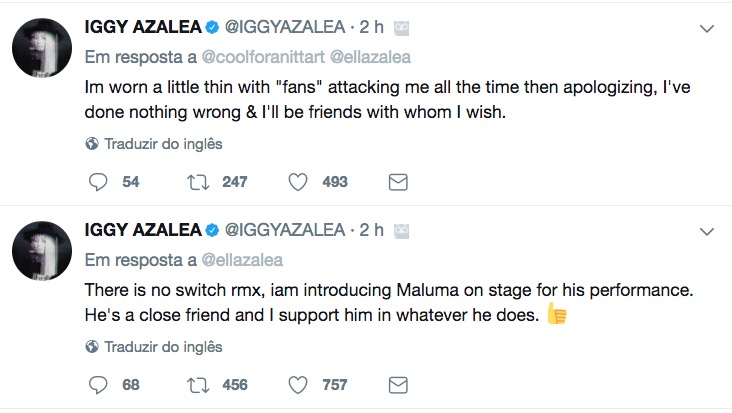The width and height of the screenshot is (732, 413).
Task: Retweet the tweet about Maluma
Action: pyautogui.click(x=198, y=385)
